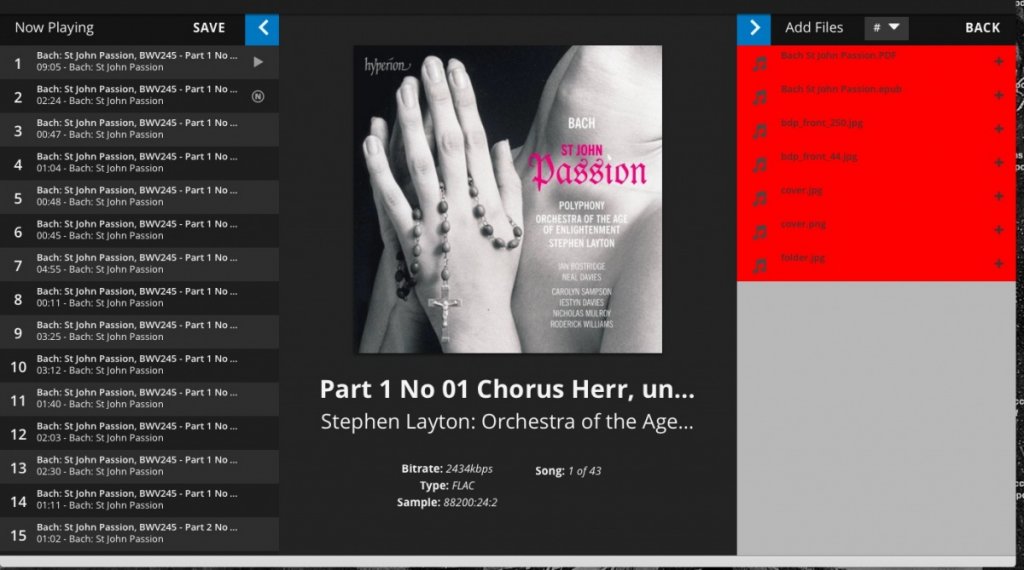The image size is (1024, 570).
Task: Select the file name Bach St John Passion.PDF
Action: pyautogui.click(x=839, y=55)
